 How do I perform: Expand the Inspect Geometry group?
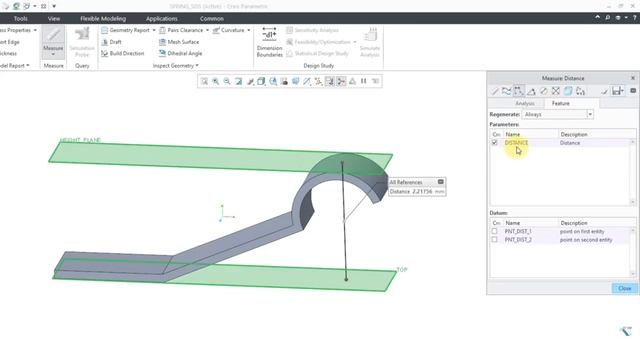pos(176,66)
